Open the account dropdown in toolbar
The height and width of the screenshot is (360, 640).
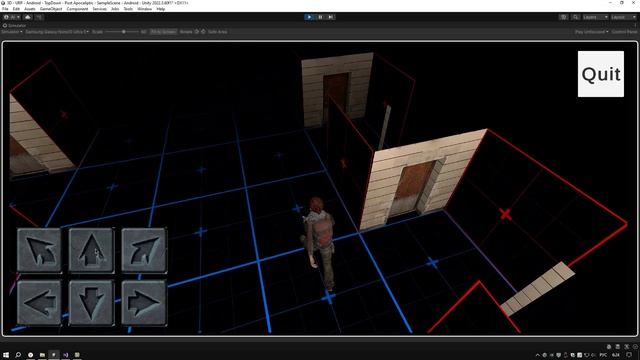click(x=11, y=17)
